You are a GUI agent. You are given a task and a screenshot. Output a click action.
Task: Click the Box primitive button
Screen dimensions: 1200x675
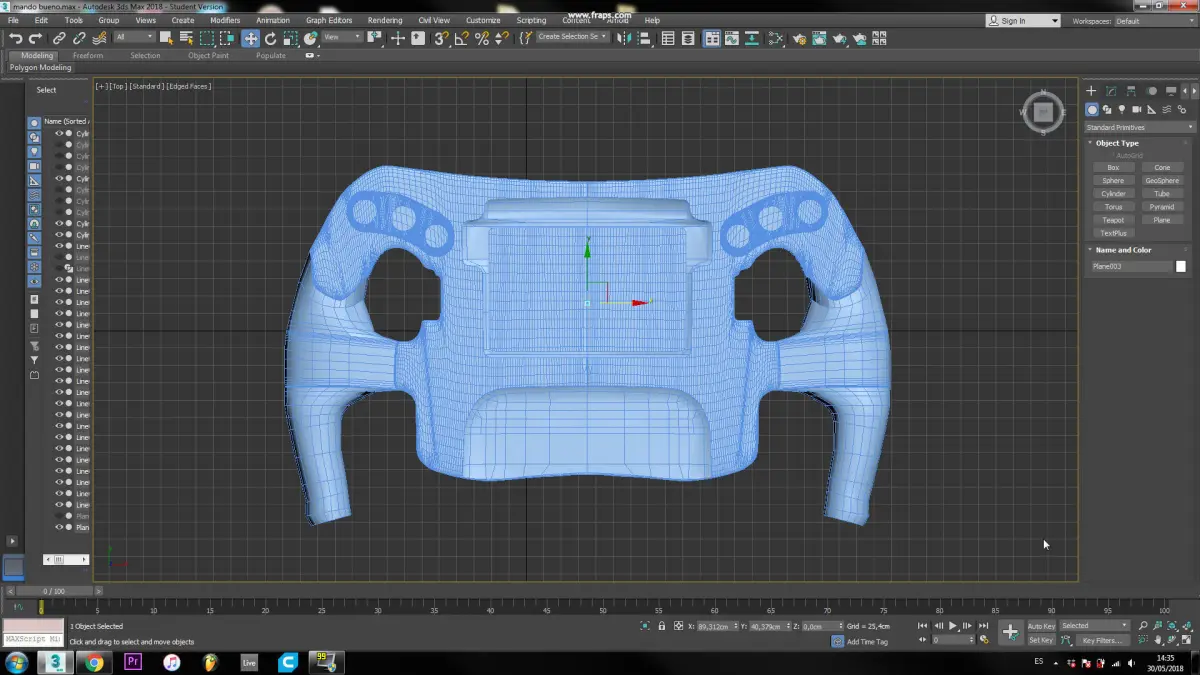[1113, 167]
